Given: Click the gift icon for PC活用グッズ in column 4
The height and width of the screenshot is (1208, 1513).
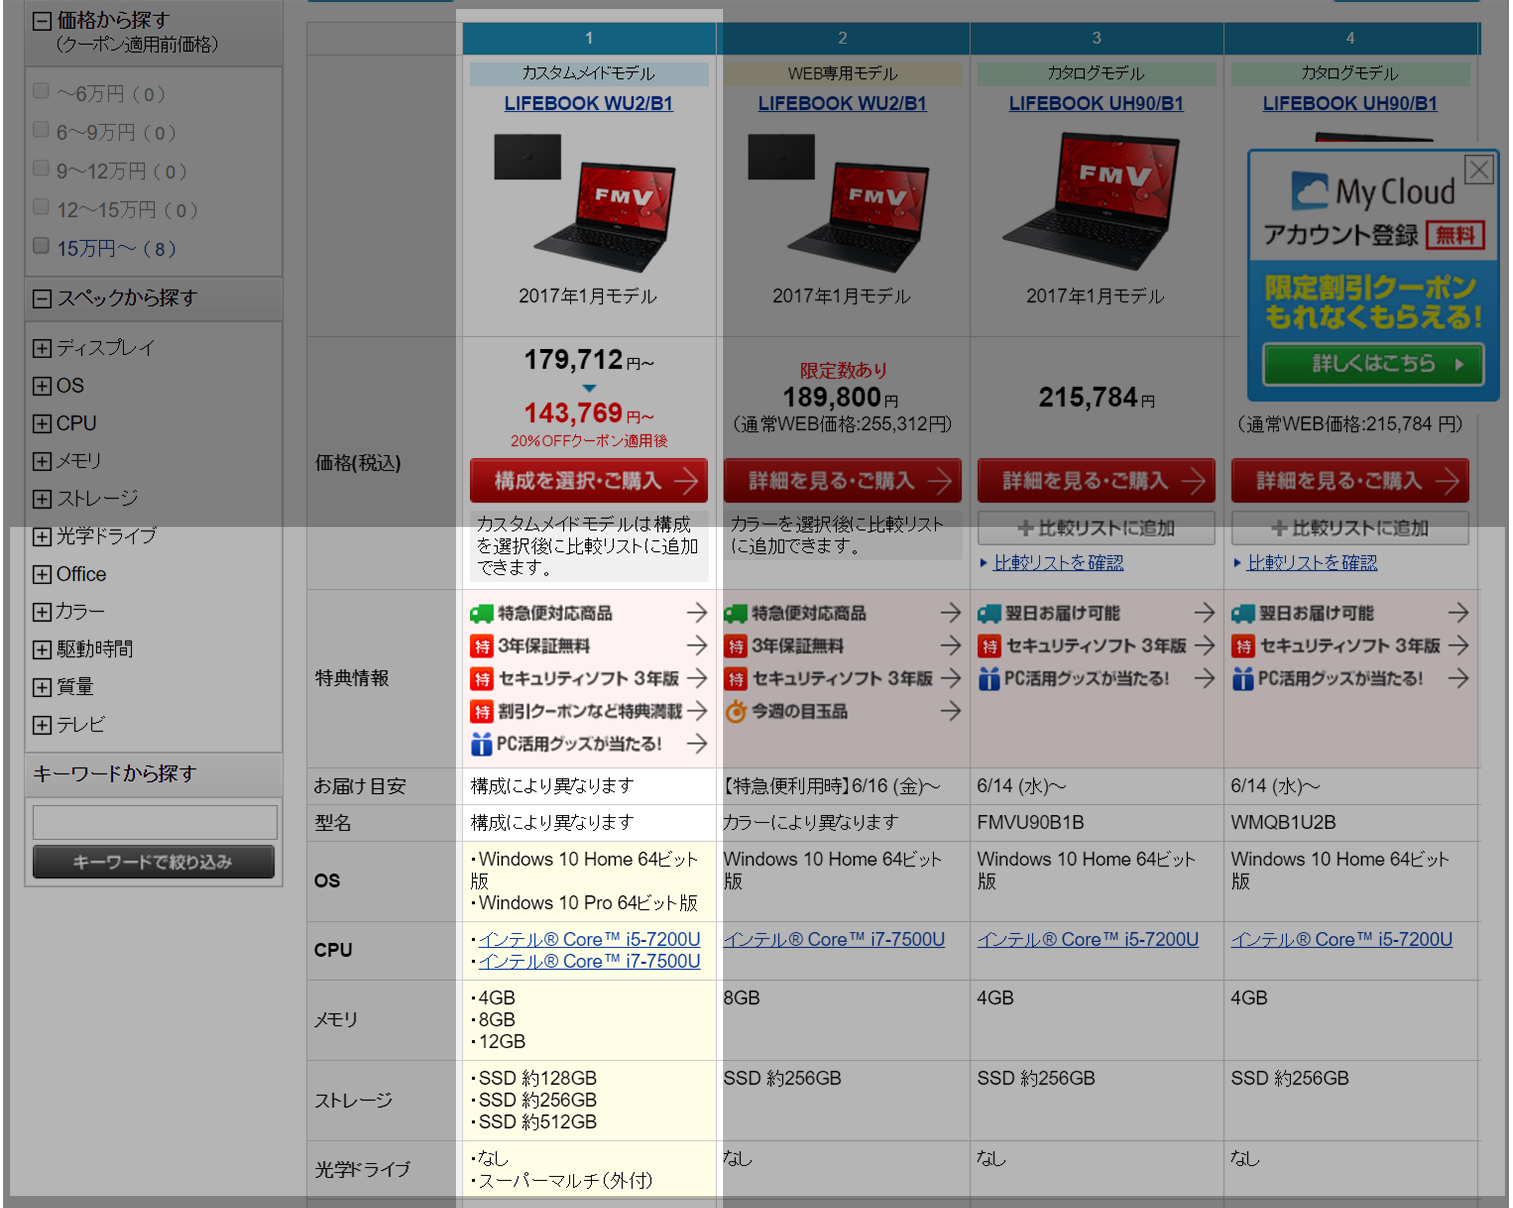Looking at the screenshot, I should coord(1243,679).
